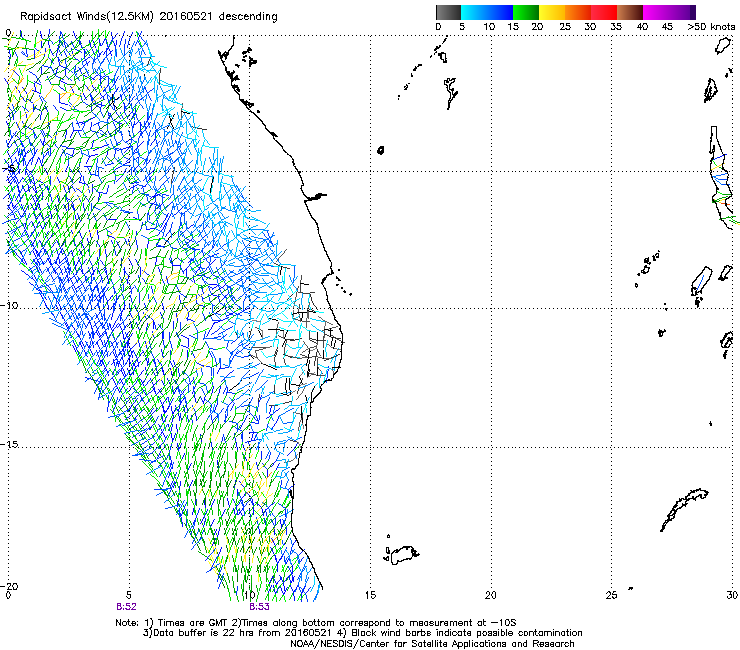Click the '10' label under the color bar

point(489,27)
